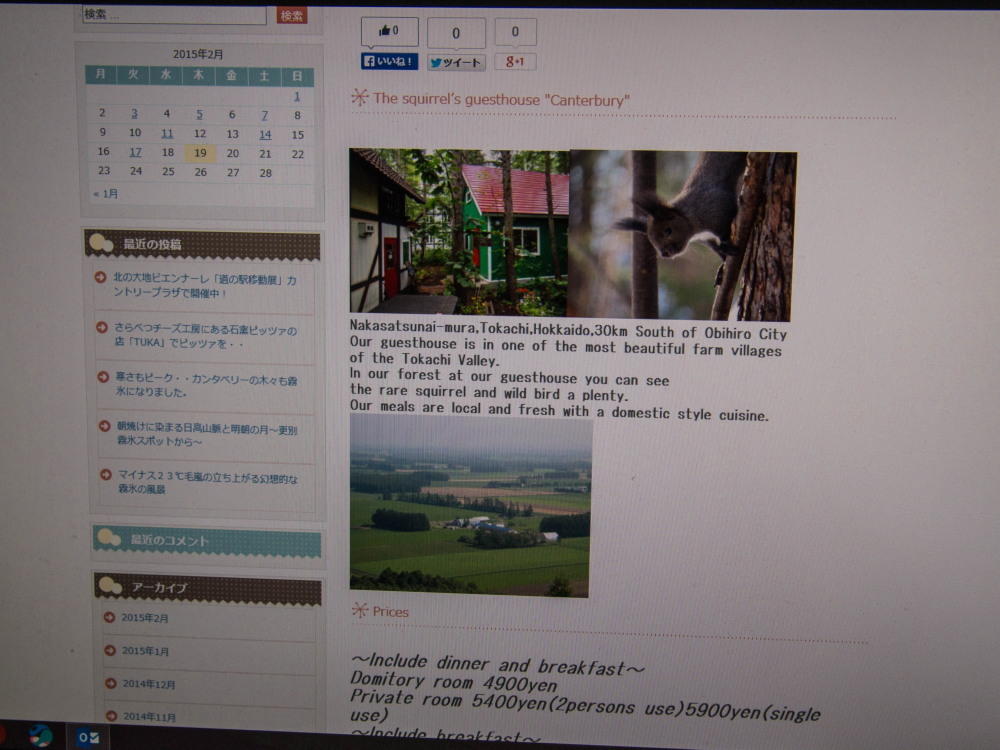
Task: Click the squirrel on tree photo
Action: click(681, 236)
